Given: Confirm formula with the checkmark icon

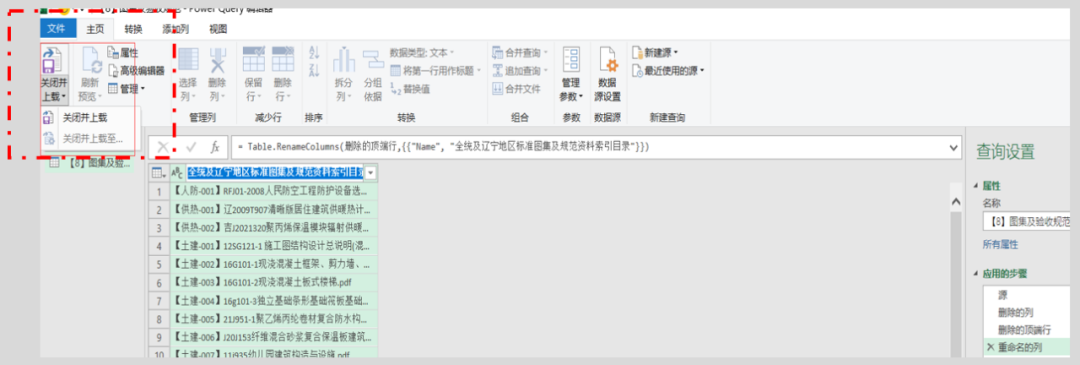Looking at the screenshot, I should [x=191, y=147].
